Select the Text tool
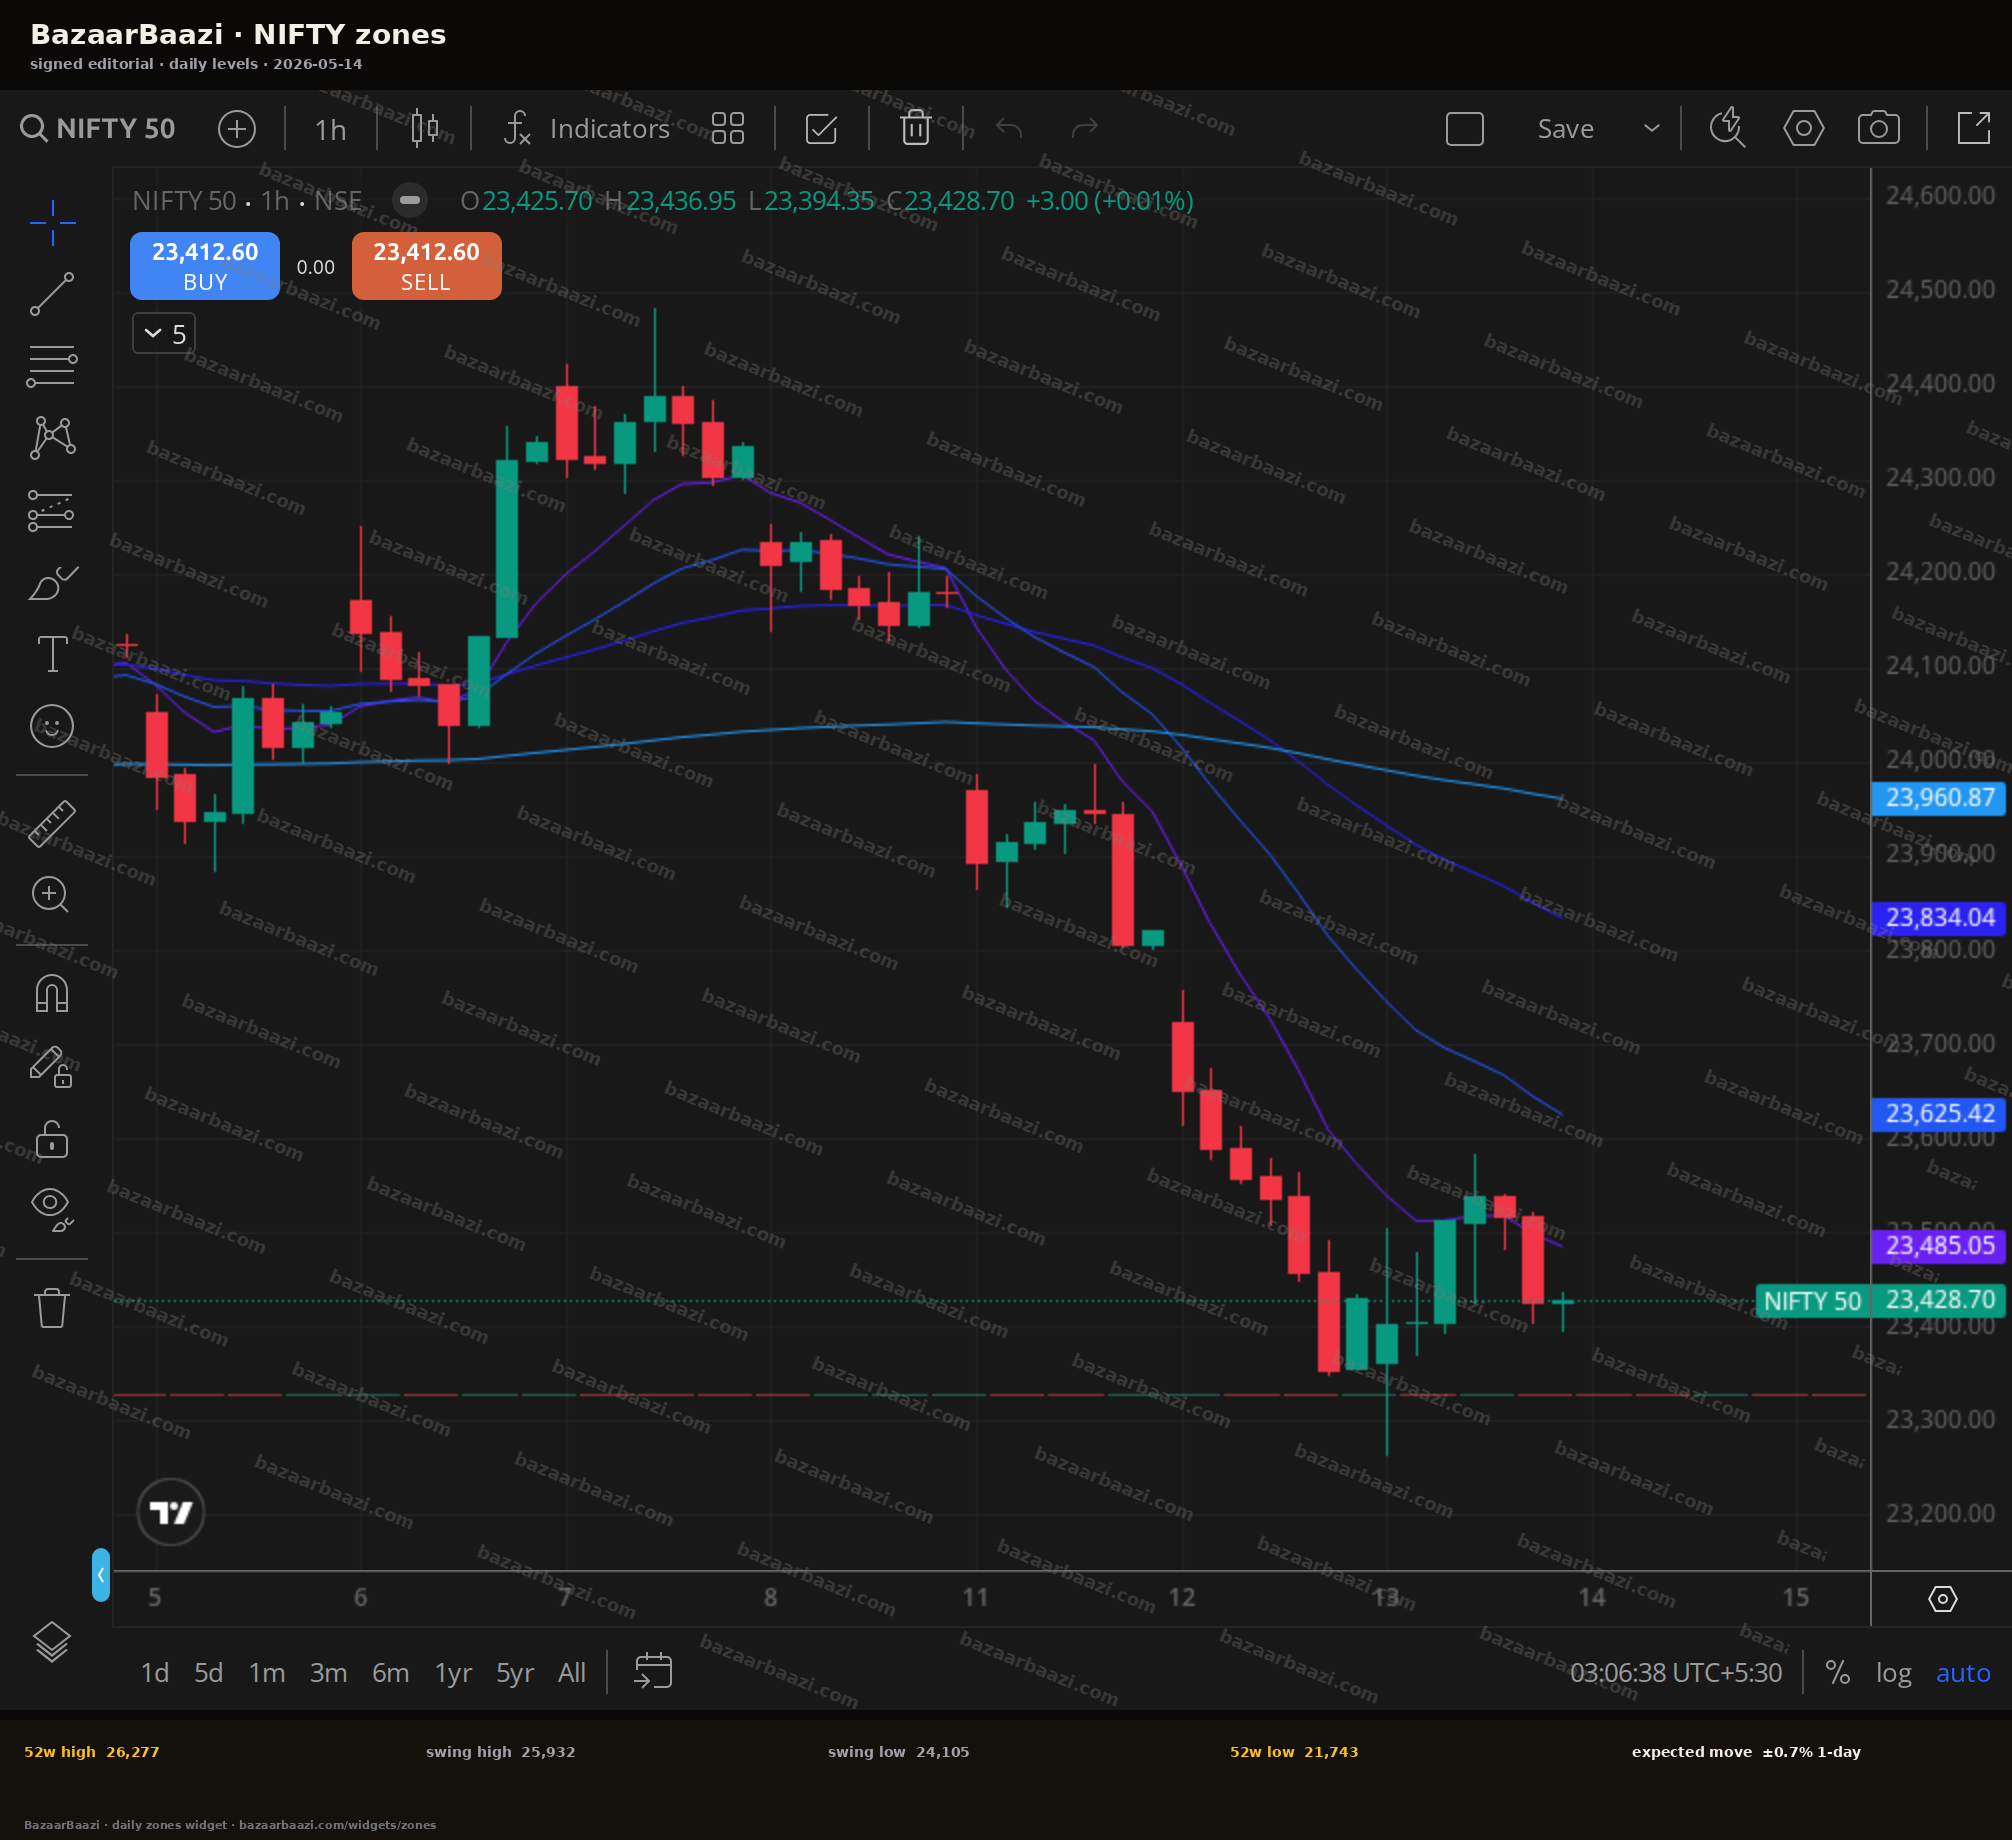 (52, 654)
